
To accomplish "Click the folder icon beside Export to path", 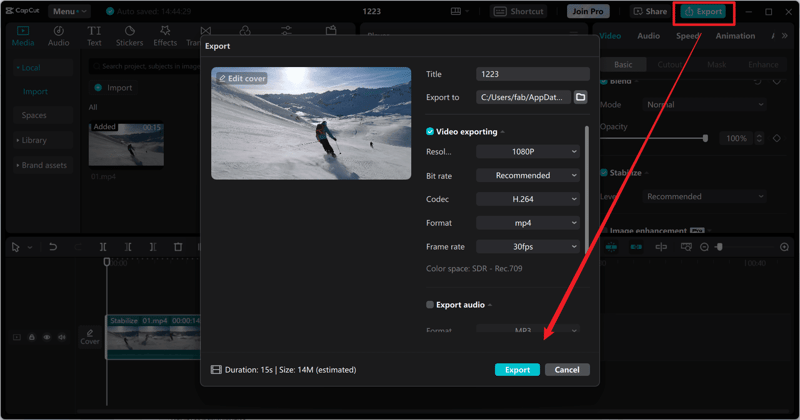I will (580, 97).
